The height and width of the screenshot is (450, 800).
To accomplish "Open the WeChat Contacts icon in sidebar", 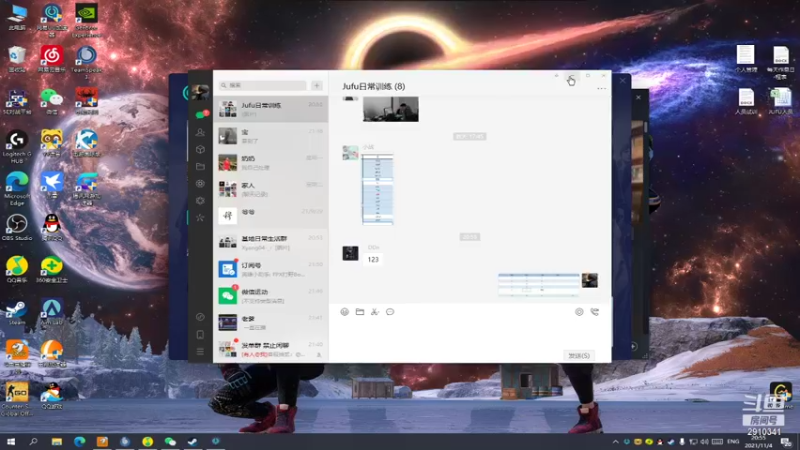I will [200, 132].
